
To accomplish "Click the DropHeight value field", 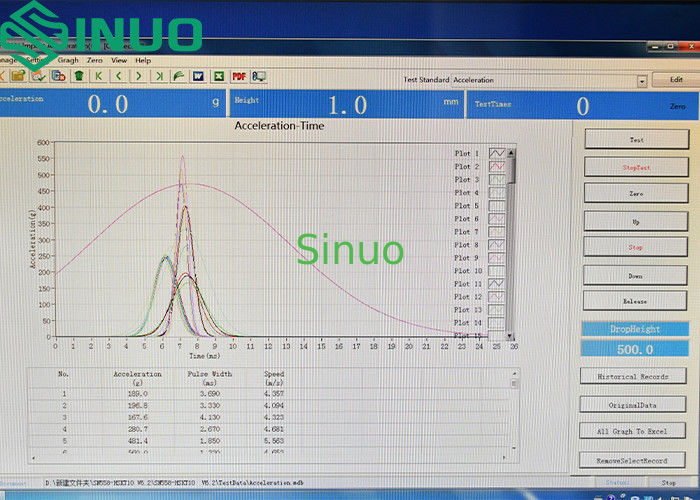I will pyautogui.click(x=636, y=349).
